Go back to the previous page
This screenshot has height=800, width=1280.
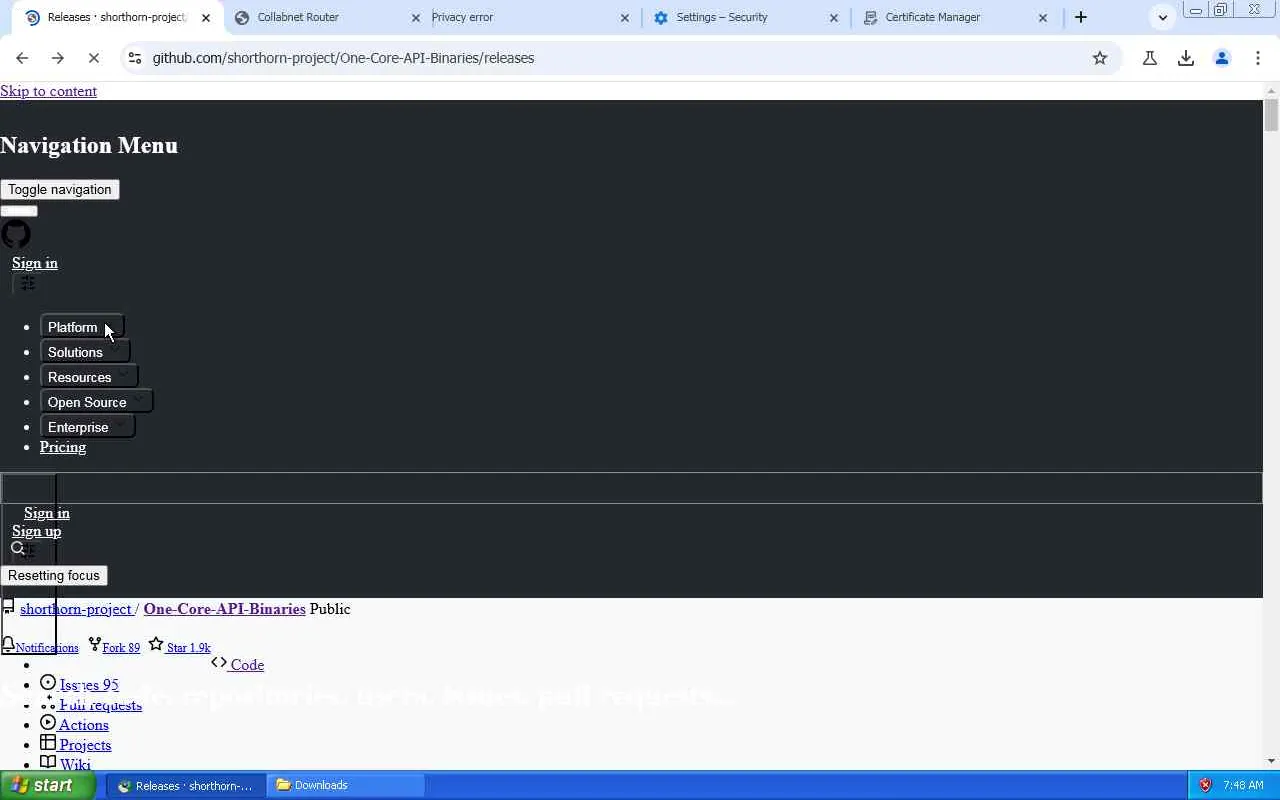(x=22, y=58)
